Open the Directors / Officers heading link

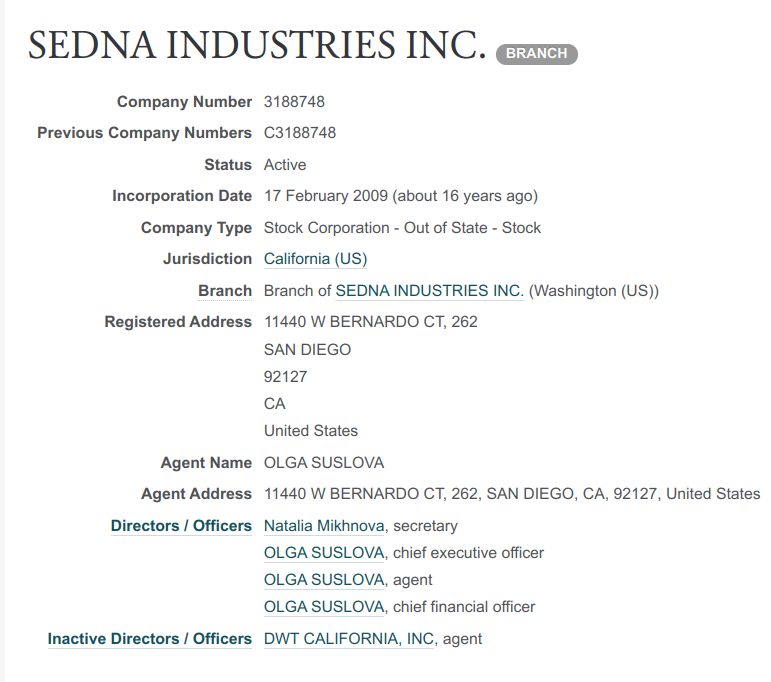pyautogui.click(x=181, y=526)
